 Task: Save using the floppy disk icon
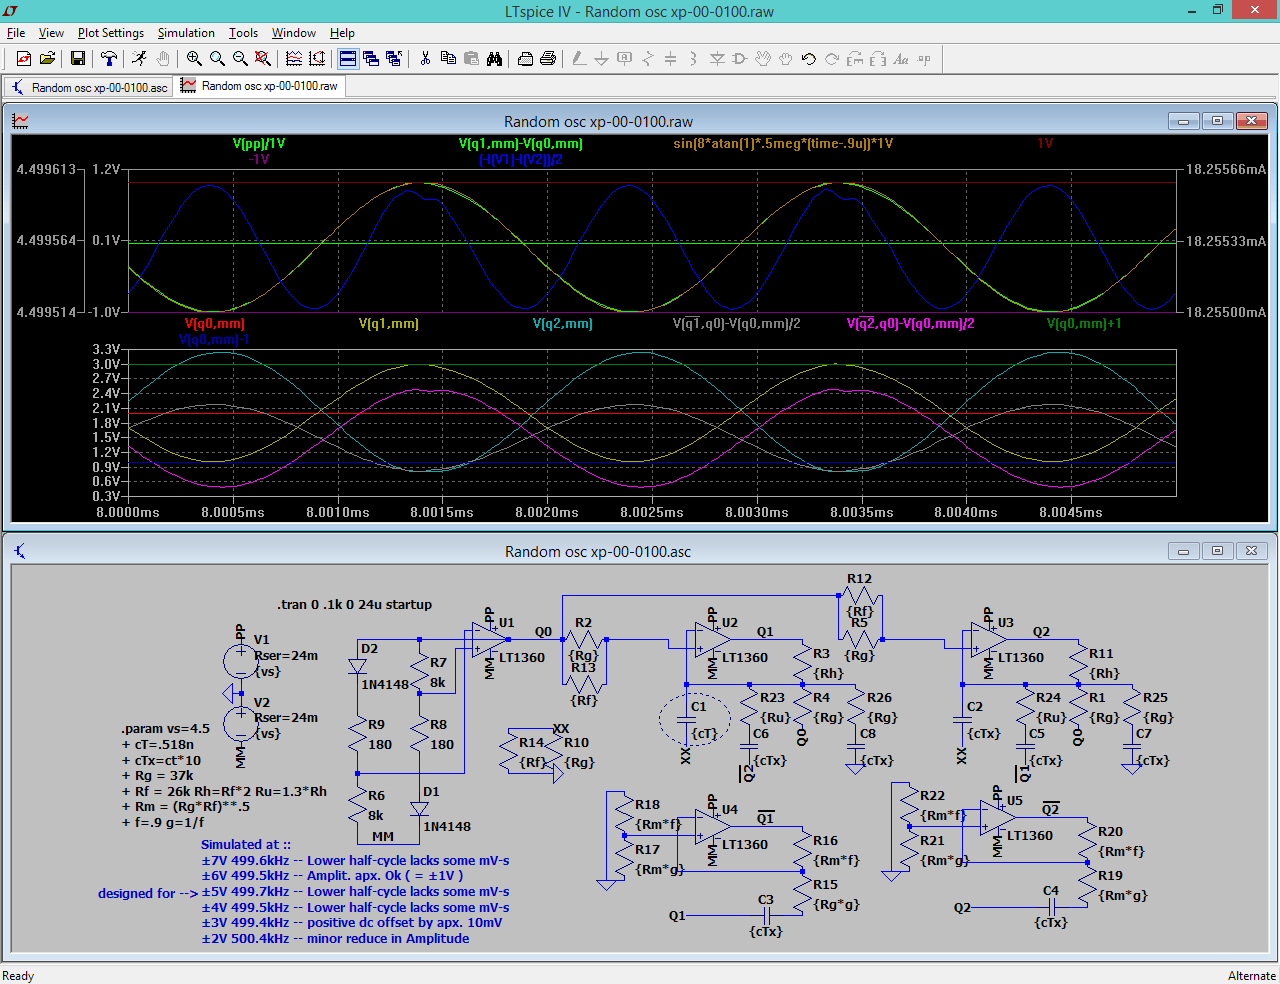pyautogui.click(x=77, y=59)
